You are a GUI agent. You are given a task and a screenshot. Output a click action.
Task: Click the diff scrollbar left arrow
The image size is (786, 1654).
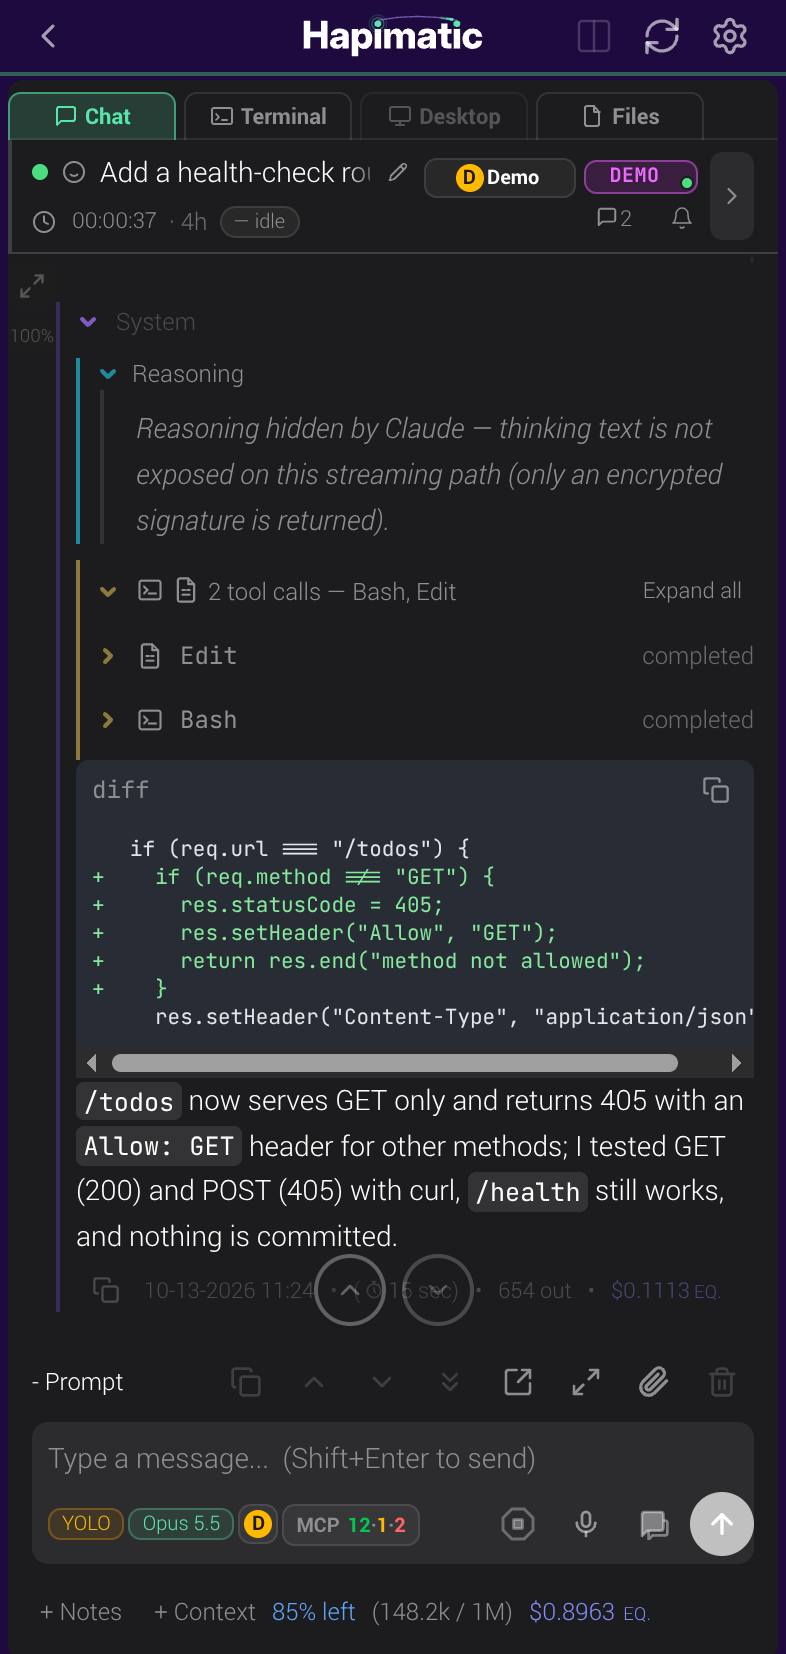[x=92, y=1063]
